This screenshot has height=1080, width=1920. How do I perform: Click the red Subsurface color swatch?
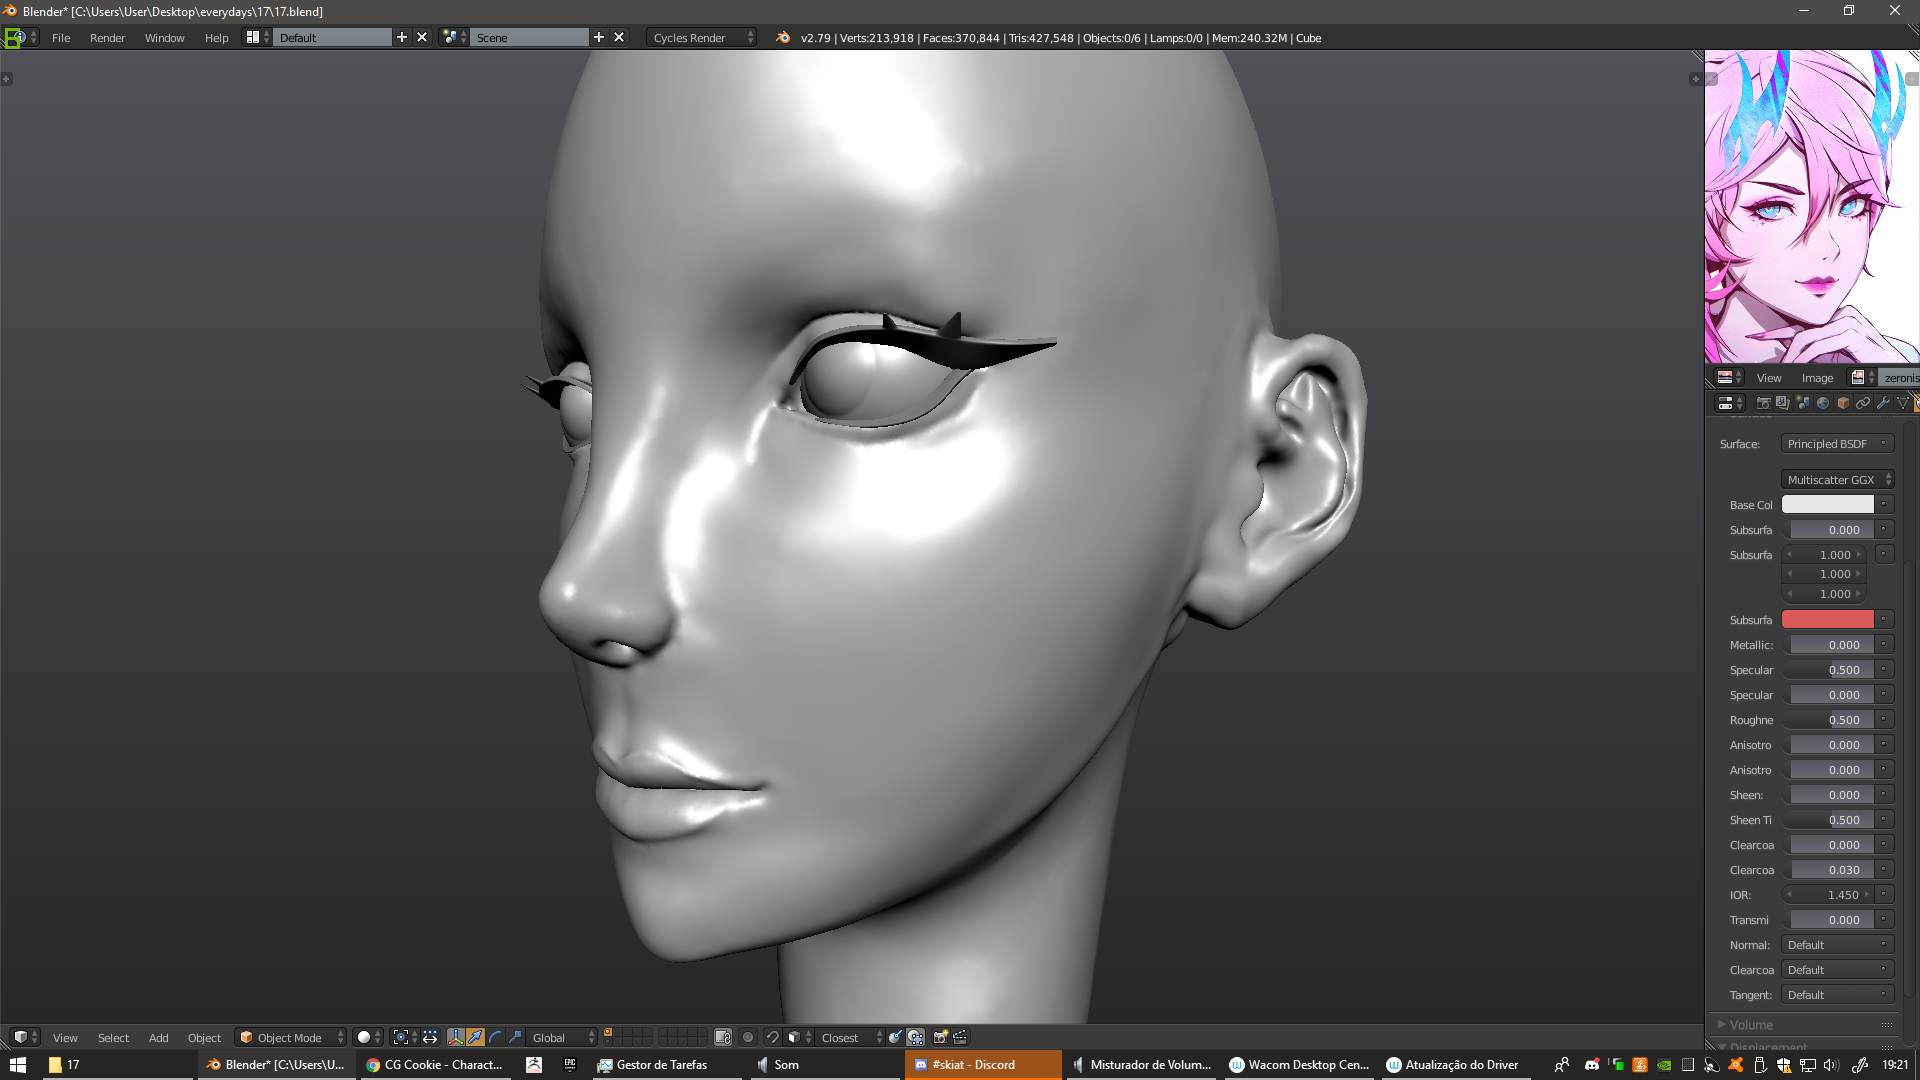1827,620
